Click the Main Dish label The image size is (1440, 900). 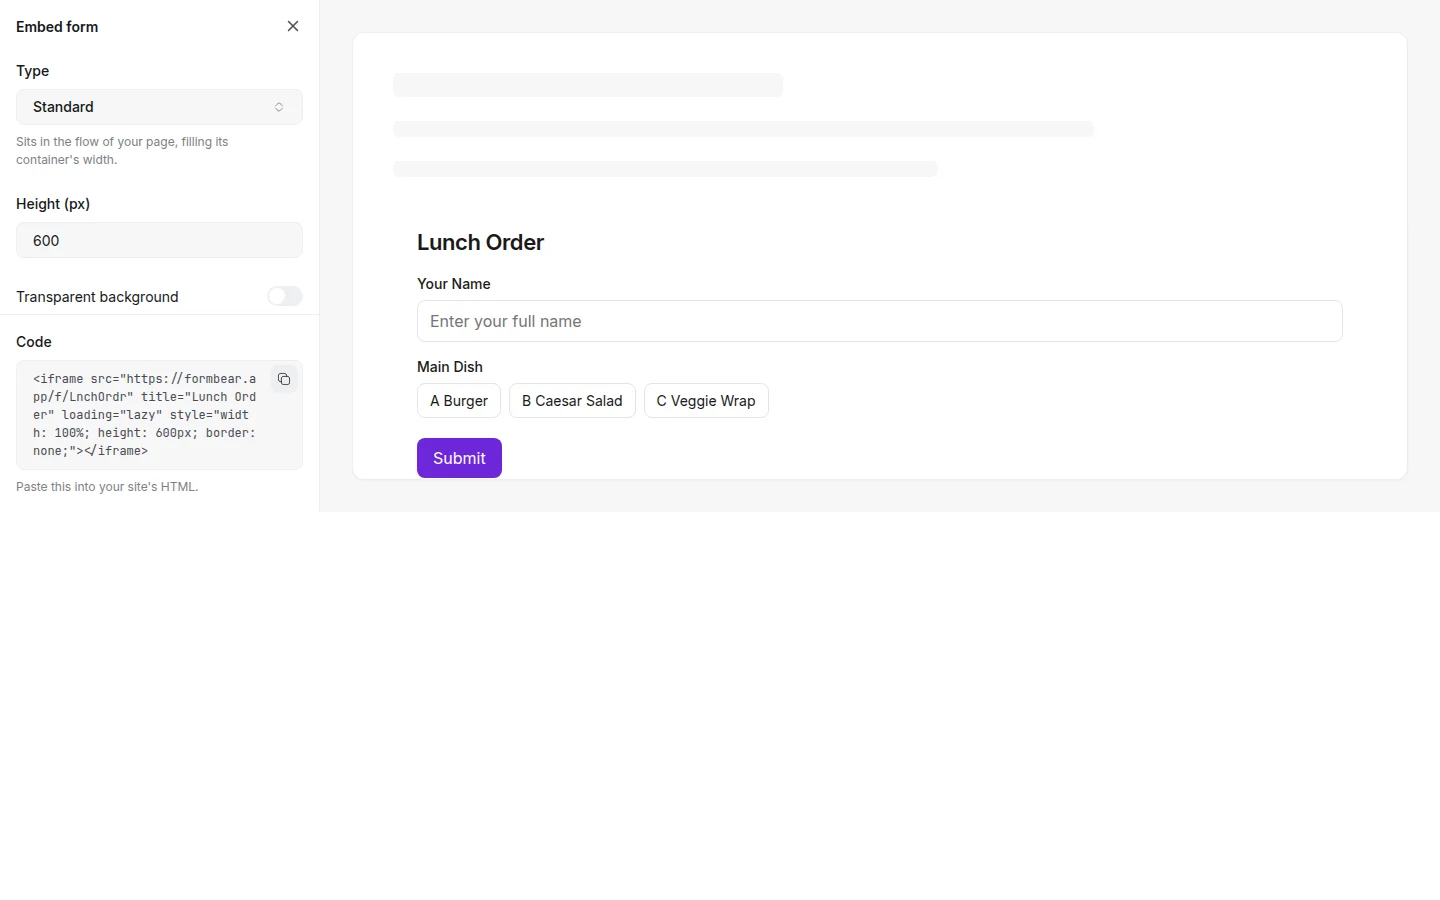450,367
